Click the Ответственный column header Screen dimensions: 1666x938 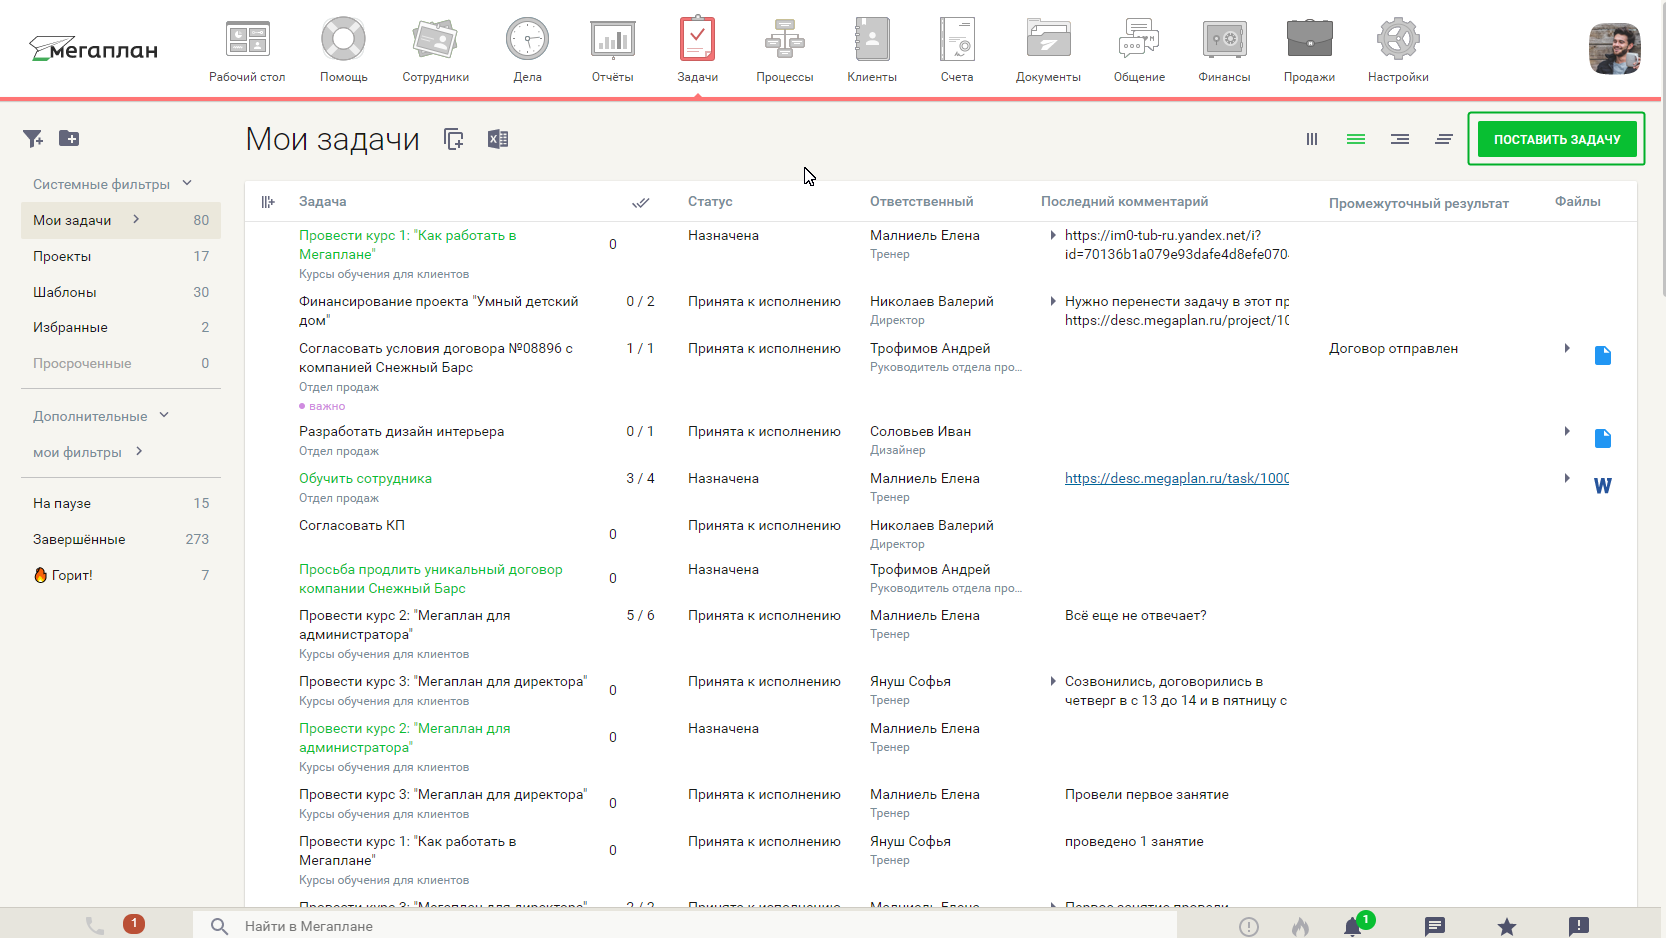(921, 201)
